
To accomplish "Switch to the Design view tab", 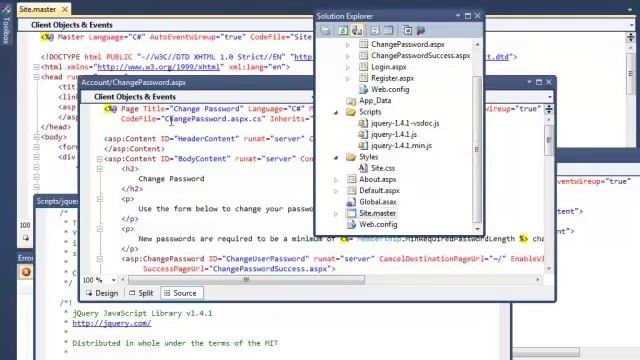I will 102,293.
